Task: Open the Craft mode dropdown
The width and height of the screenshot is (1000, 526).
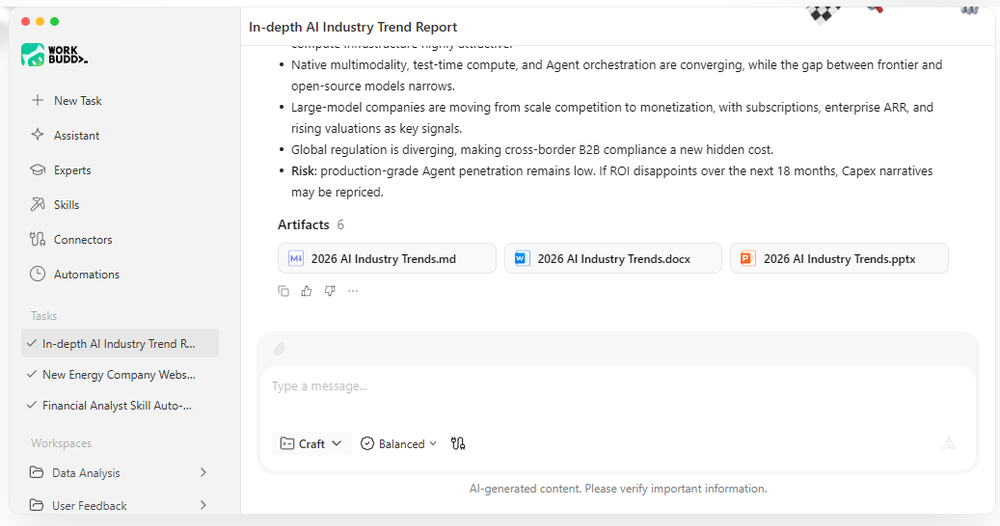Action: tap(312, 443)
